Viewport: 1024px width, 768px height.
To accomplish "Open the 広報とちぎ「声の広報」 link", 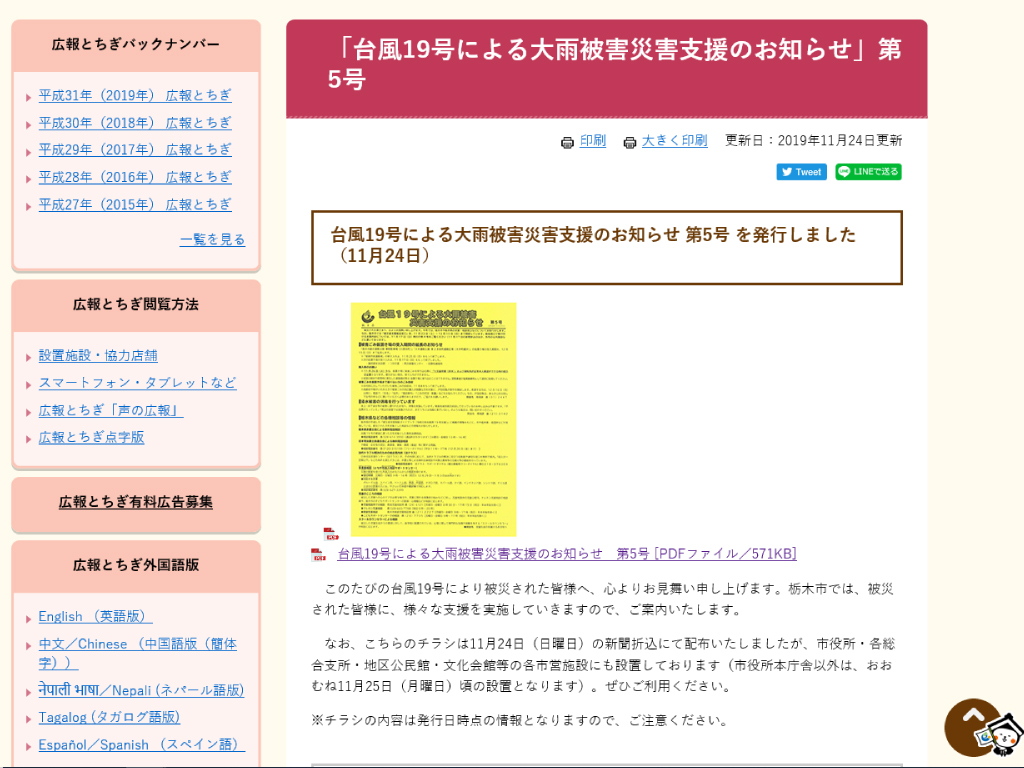I will click(111, 410).
